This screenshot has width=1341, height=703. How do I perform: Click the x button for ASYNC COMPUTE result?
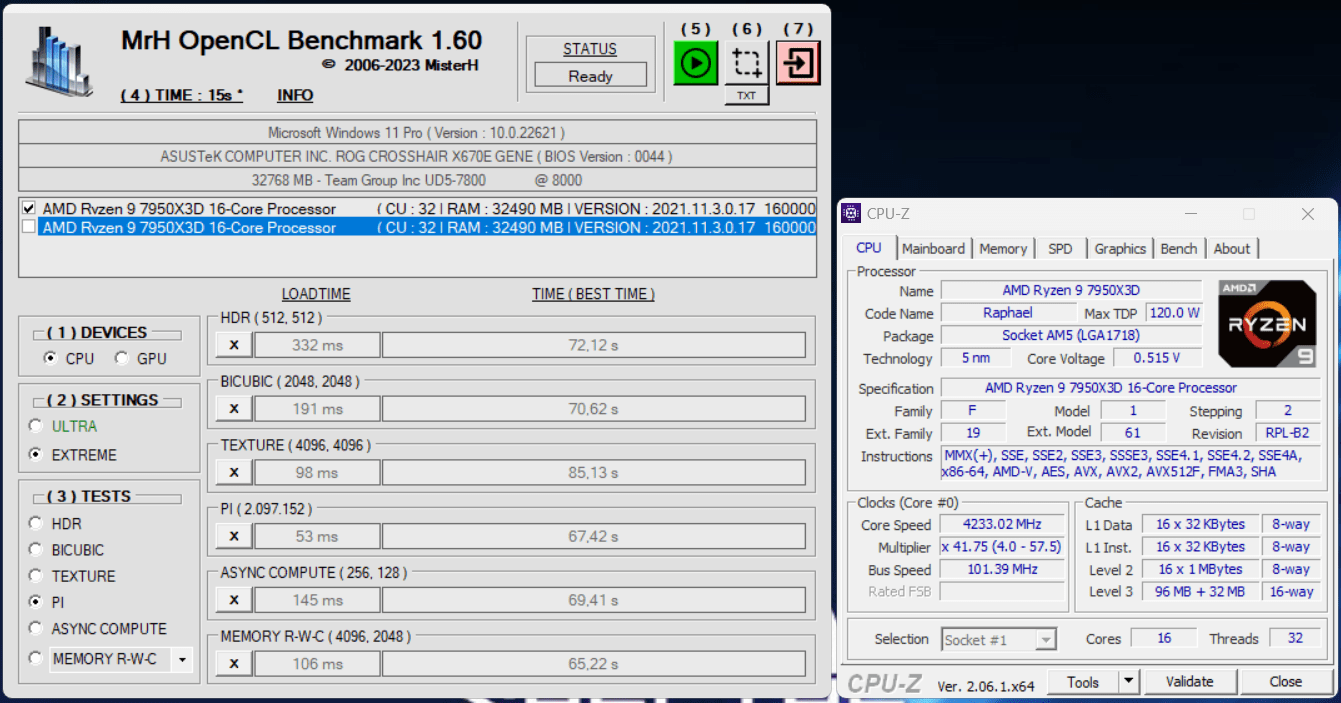234,600
